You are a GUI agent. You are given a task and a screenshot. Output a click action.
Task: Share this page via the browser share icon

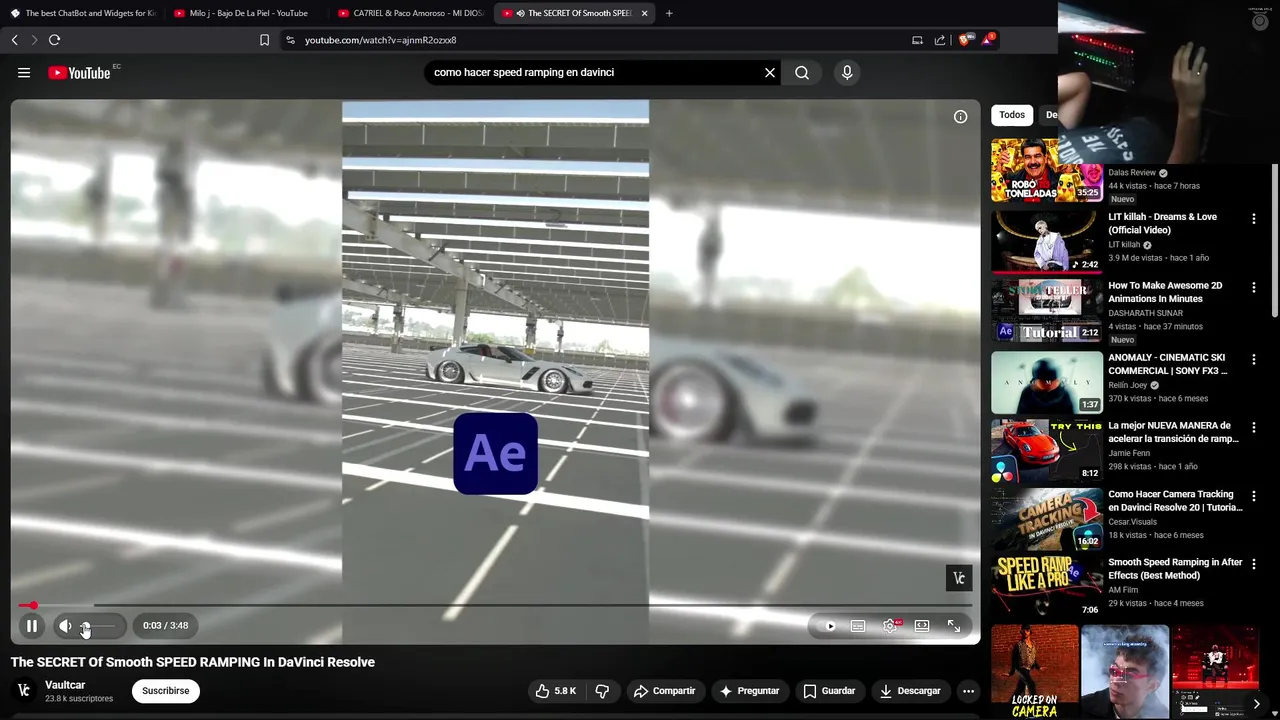pyautogui.click(x=940, y=40)
